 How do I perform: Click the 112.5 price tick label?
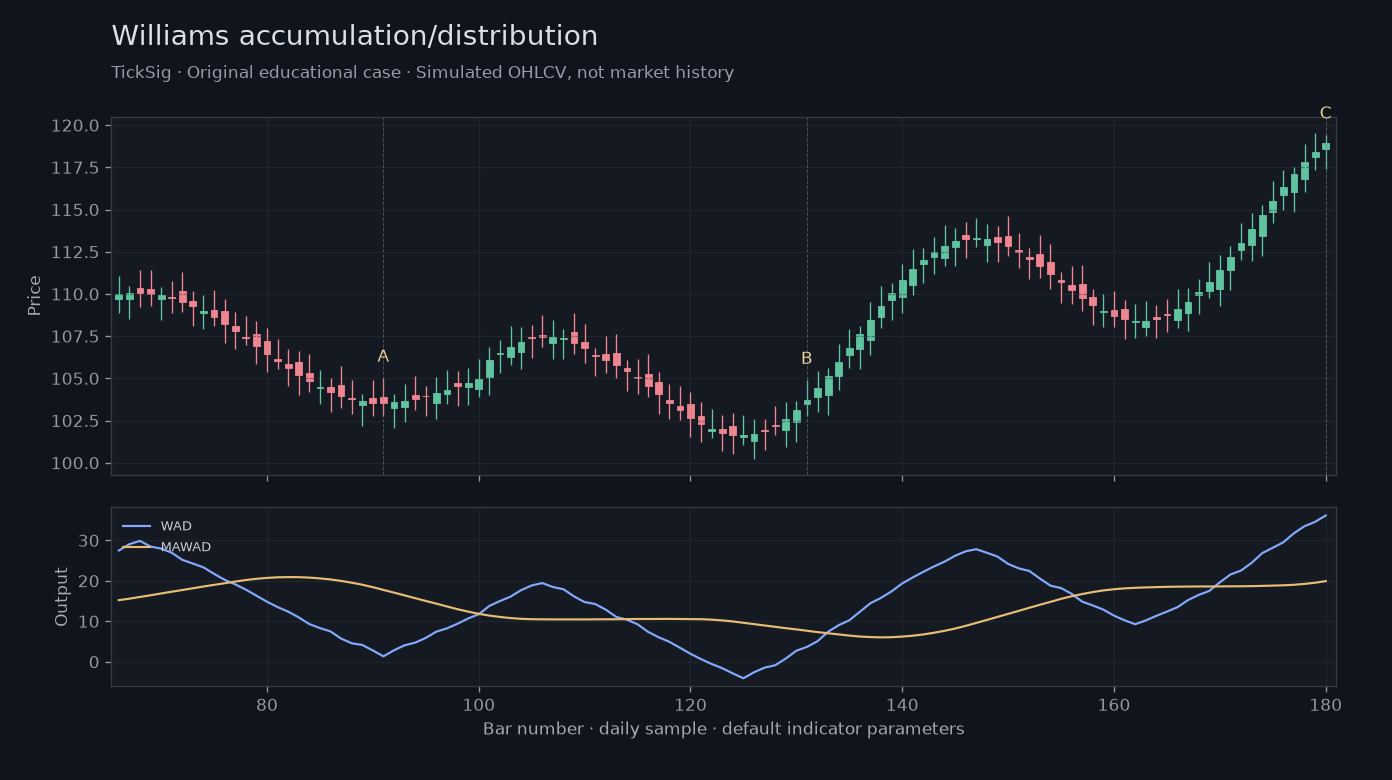coord(76,252)
